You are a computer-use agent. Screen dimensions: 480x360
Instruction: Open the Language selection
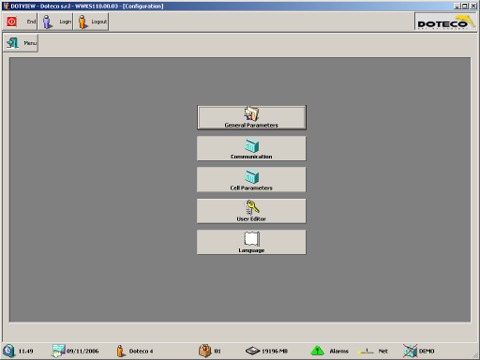click(251, 242)
